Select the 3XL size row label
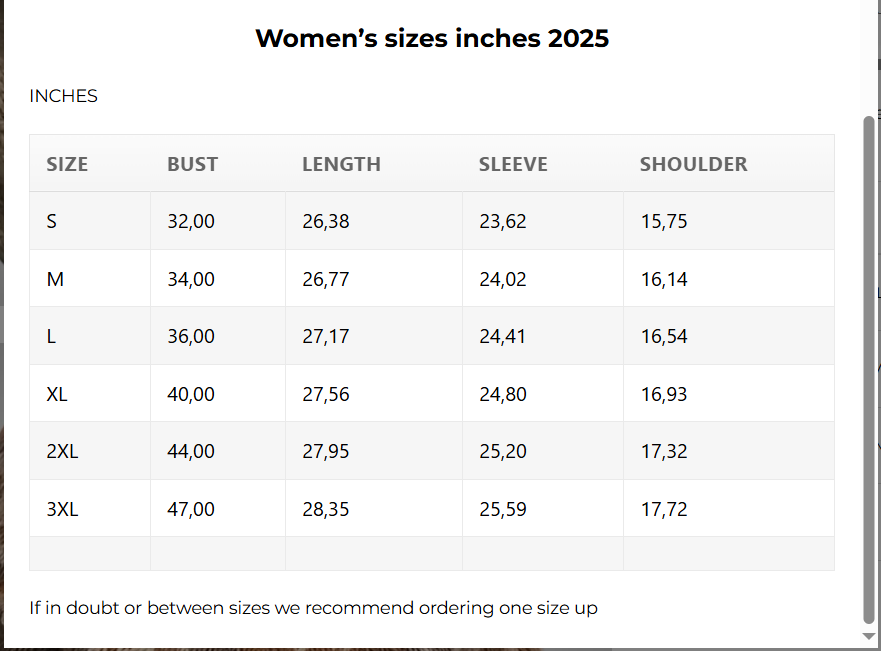 tap(62, 509)
